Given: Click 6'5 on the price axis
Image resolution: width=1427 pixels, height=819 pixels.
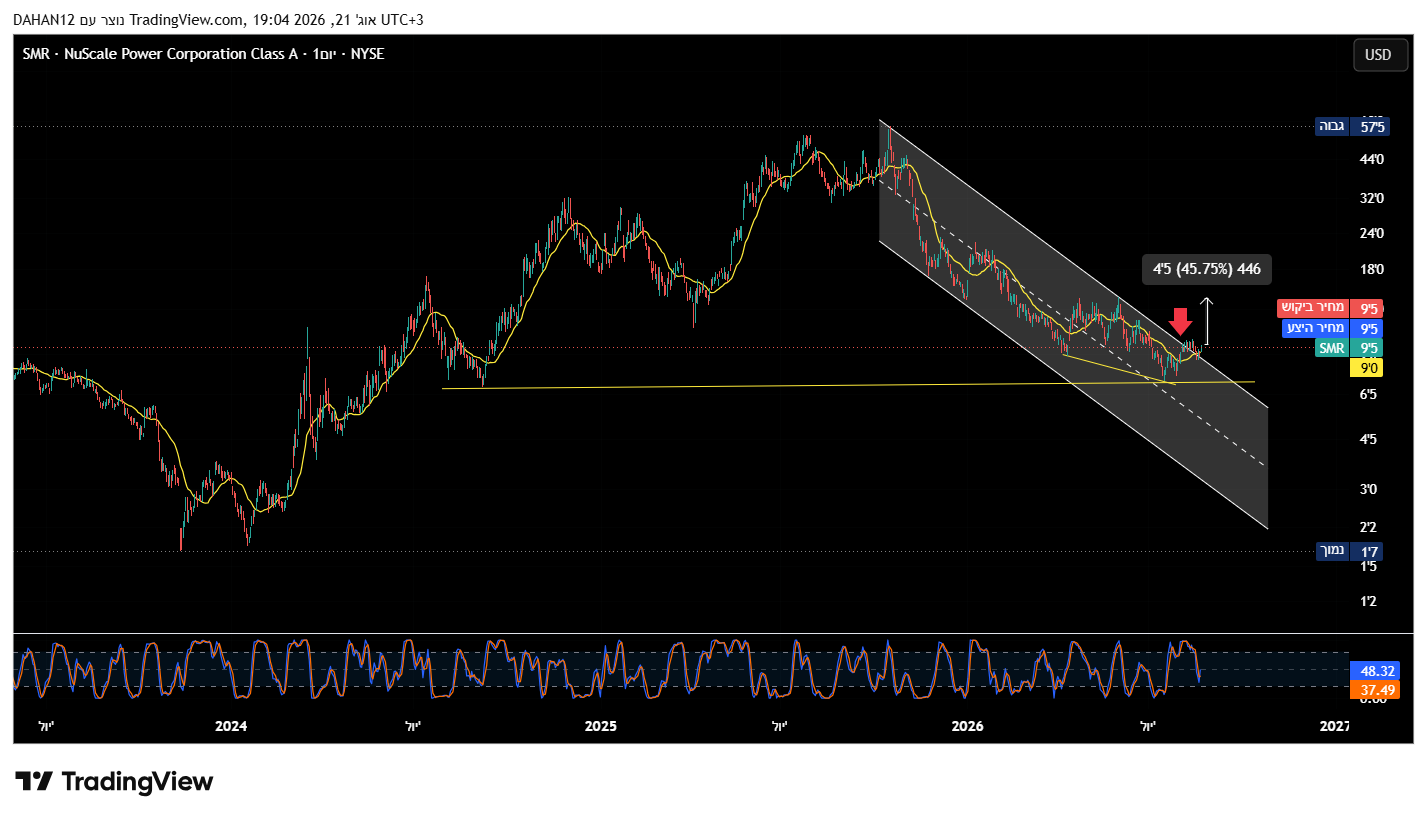Looking at the screenshot, I should click(x=1369, y=395).
